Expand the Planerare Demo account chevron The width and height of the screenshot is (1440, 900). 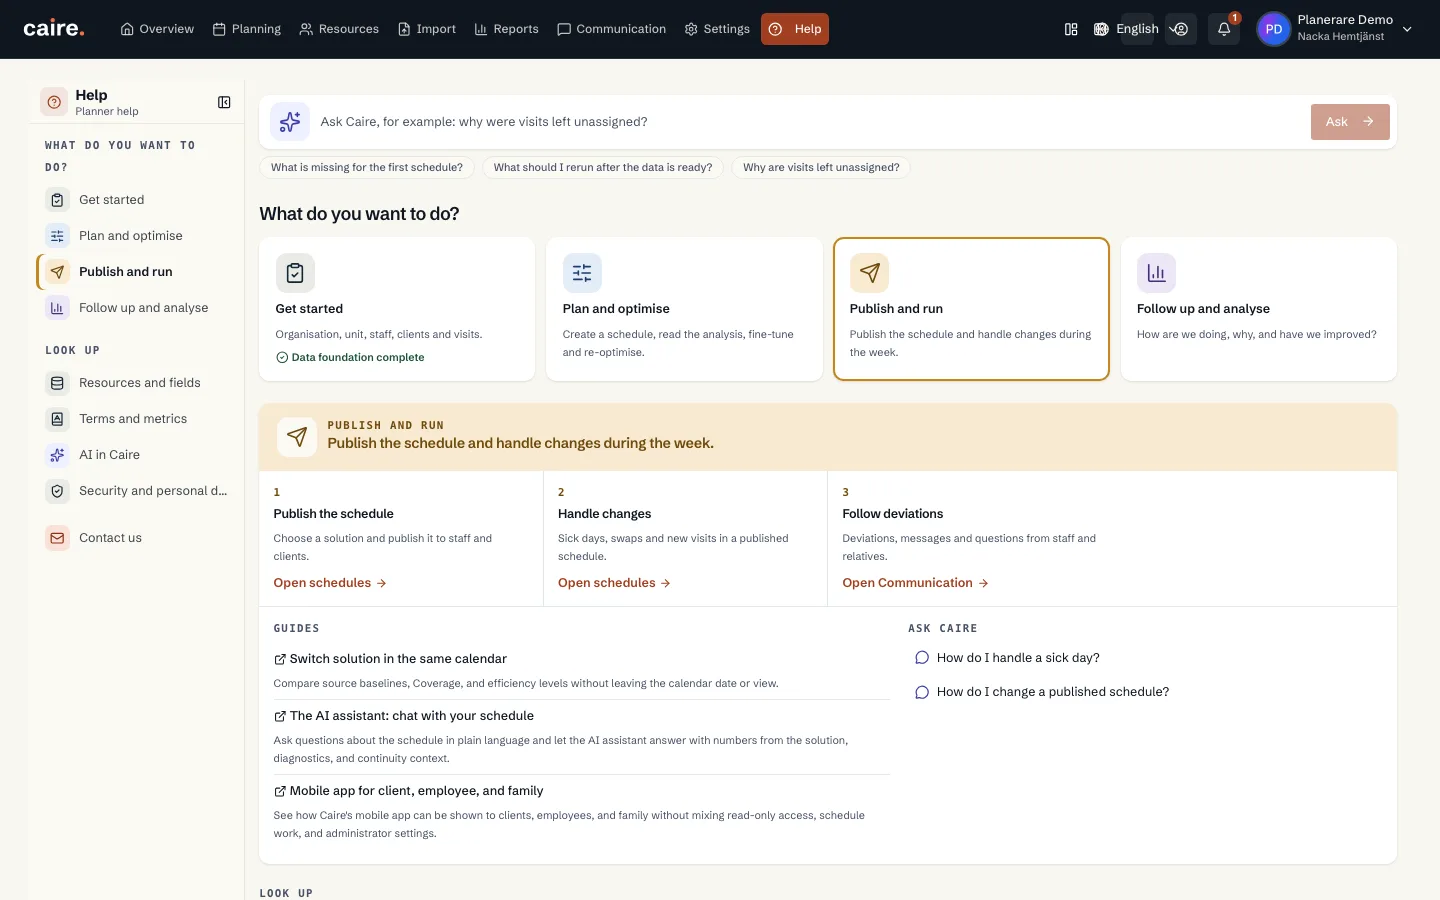[x=1407, y=29]
